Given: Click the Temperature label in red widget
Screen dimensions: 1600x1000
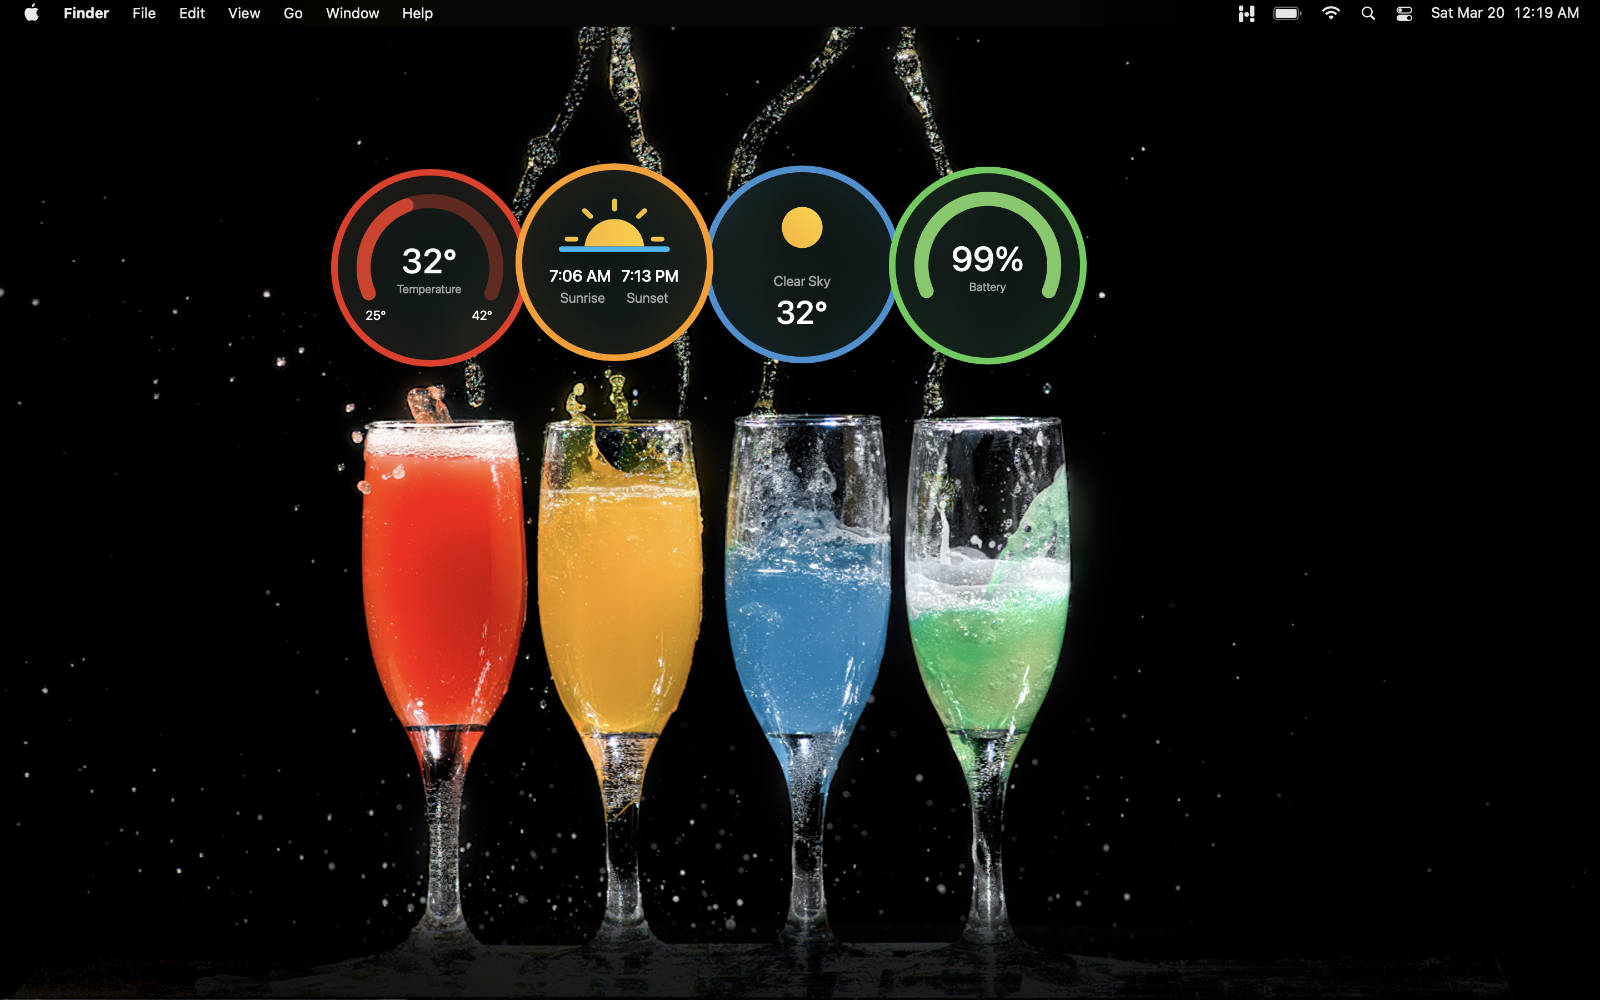Looking at the screenshot, I should [429, 289].
